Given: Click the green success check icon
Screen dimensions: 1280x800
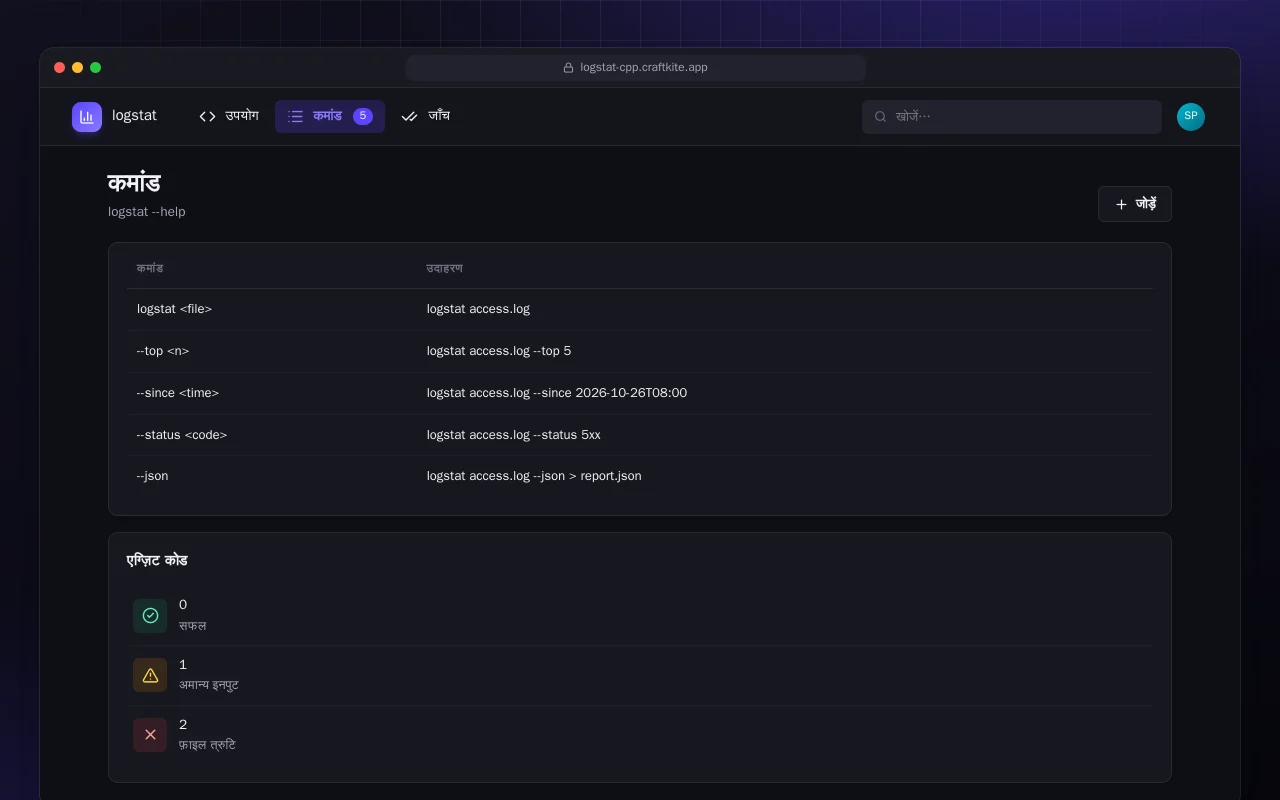Looking at the screenshot, I should coord(150,616).
